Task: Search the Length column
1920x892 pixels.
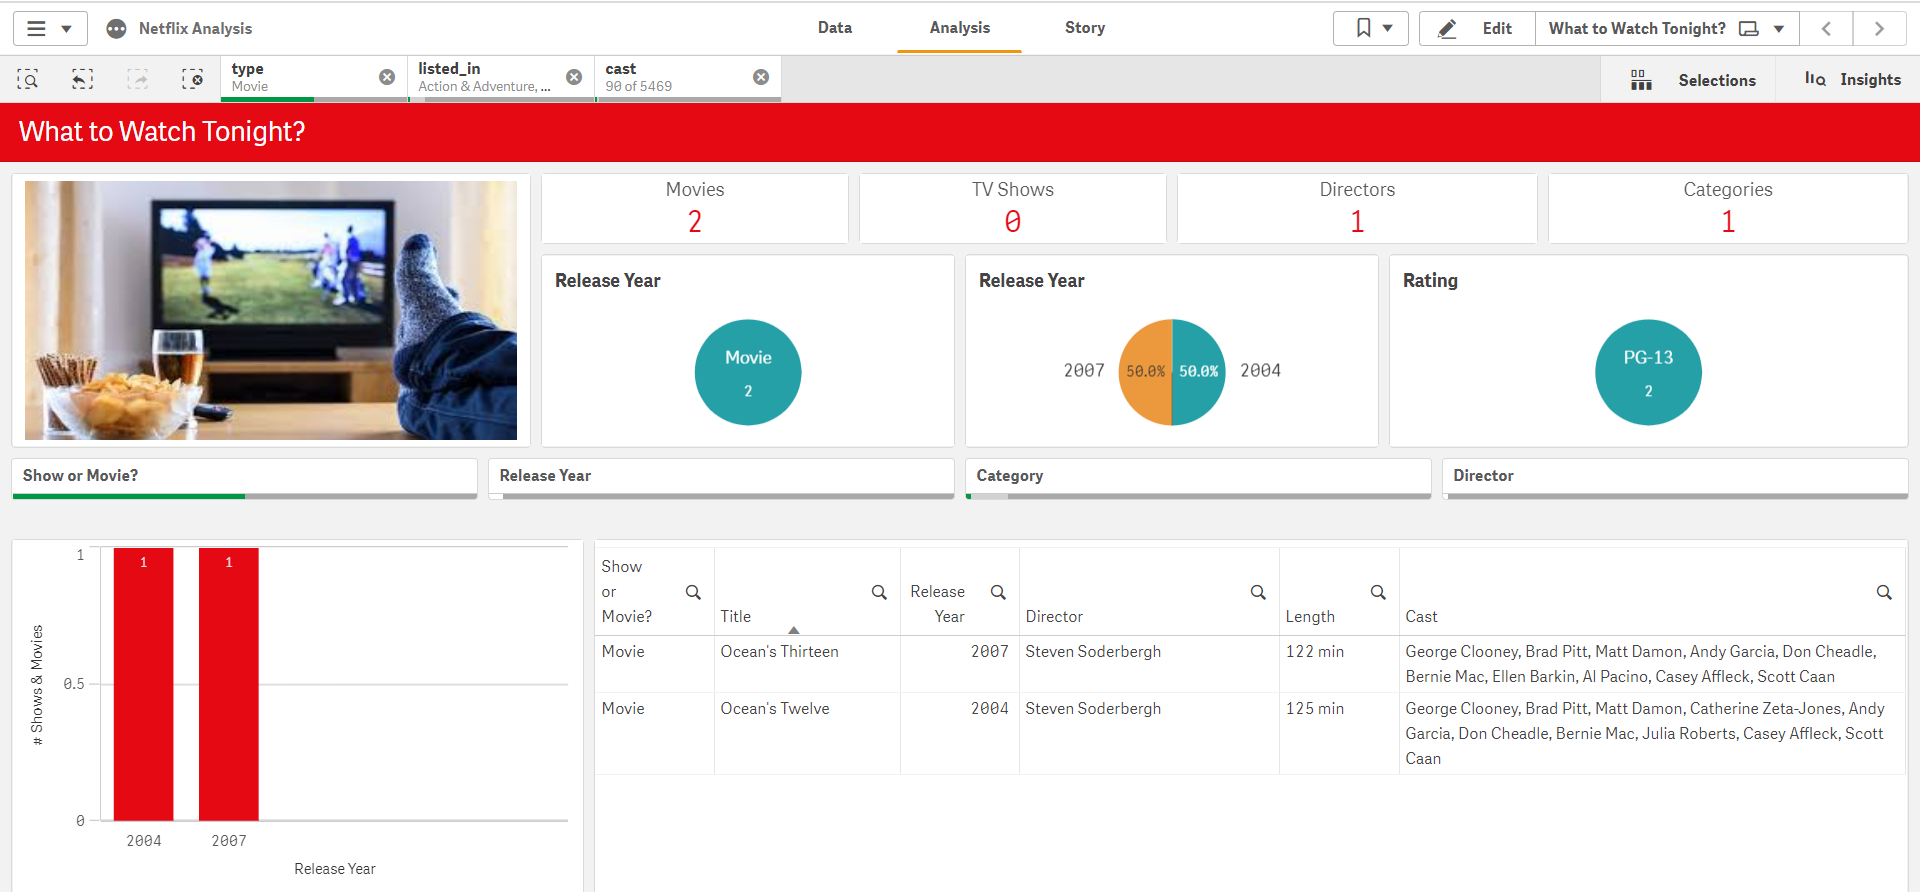Action: [1378, 592]
